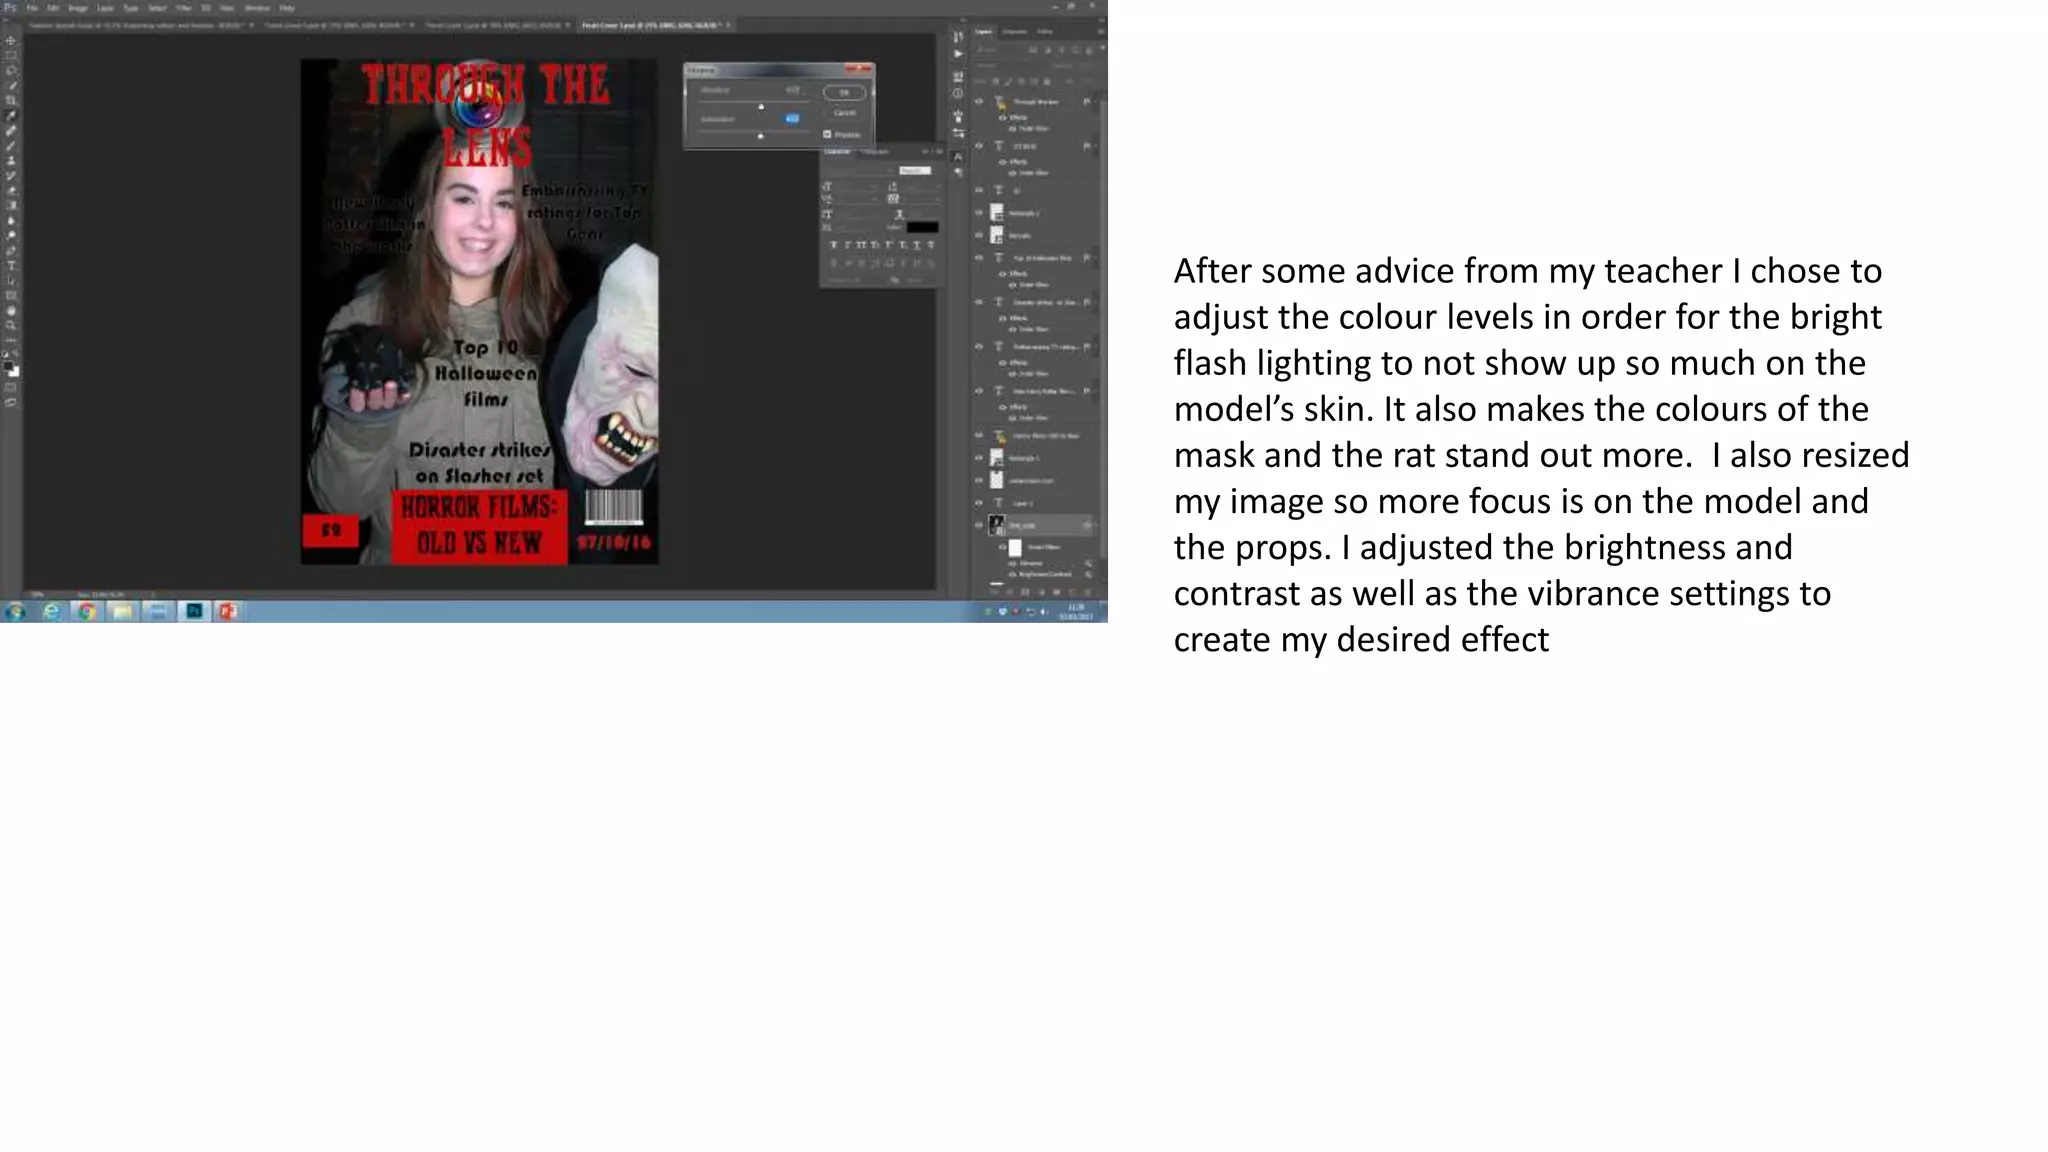This screenshot has height=1152, width=2048.
Task: Click OK in the Vibrance dialog
Action: (x=844, y=92)
